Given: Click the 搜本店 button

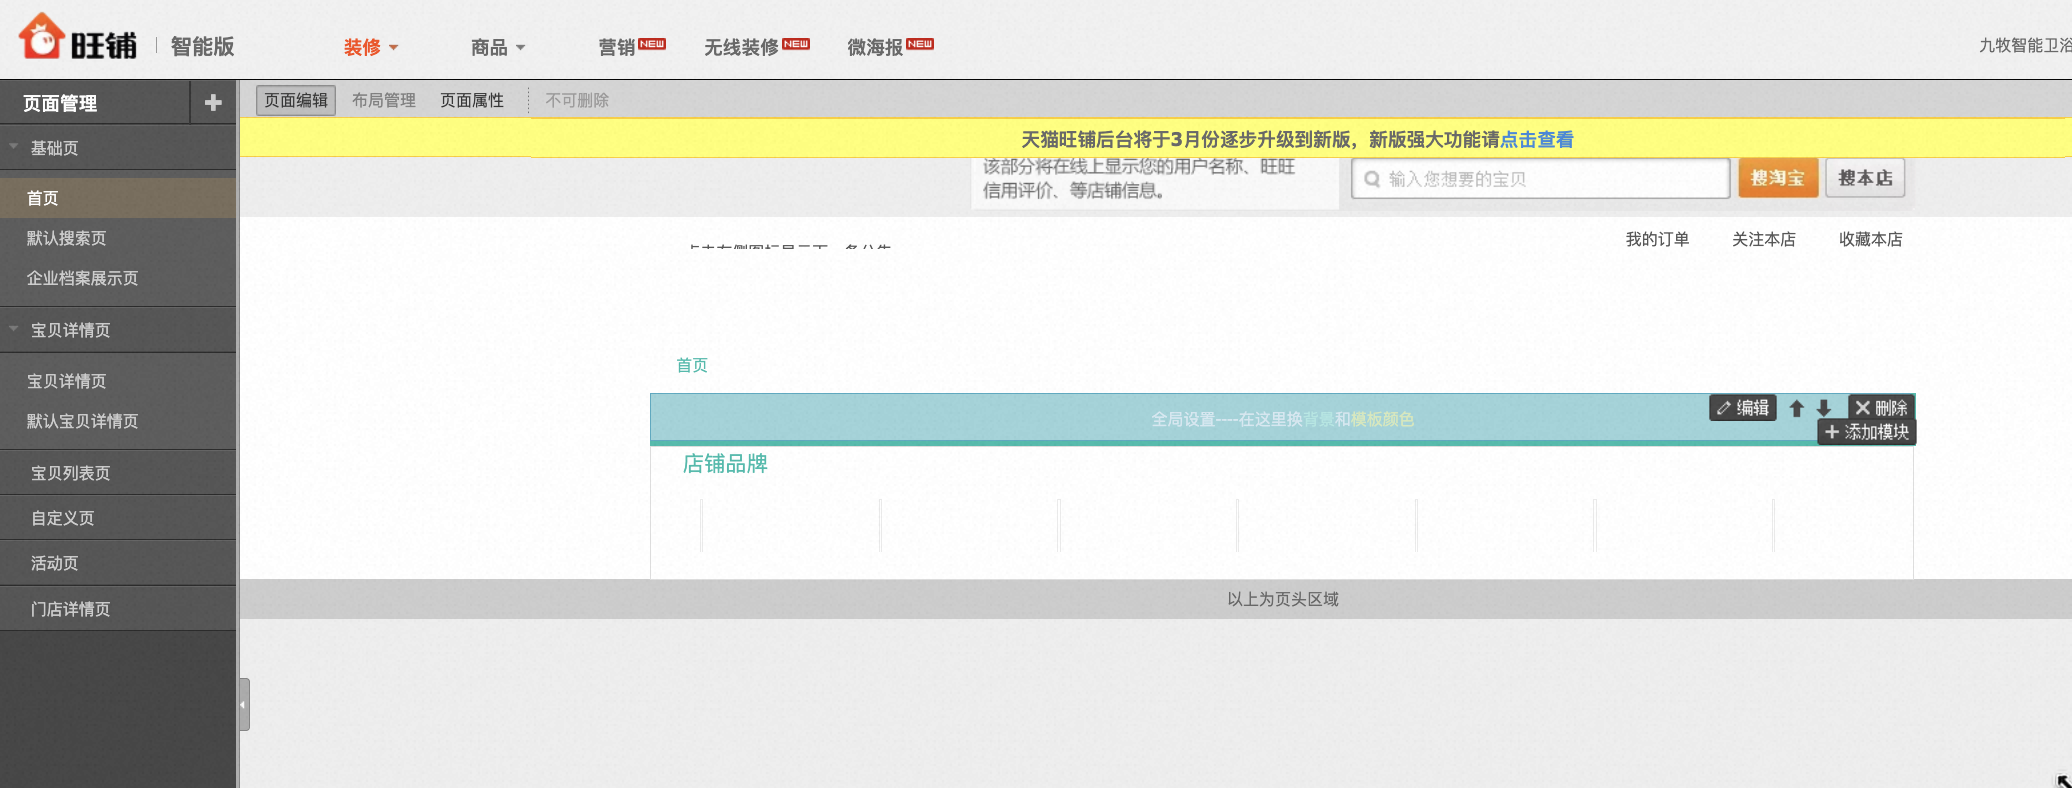Looking at the screenshot, I should 1865,178.
